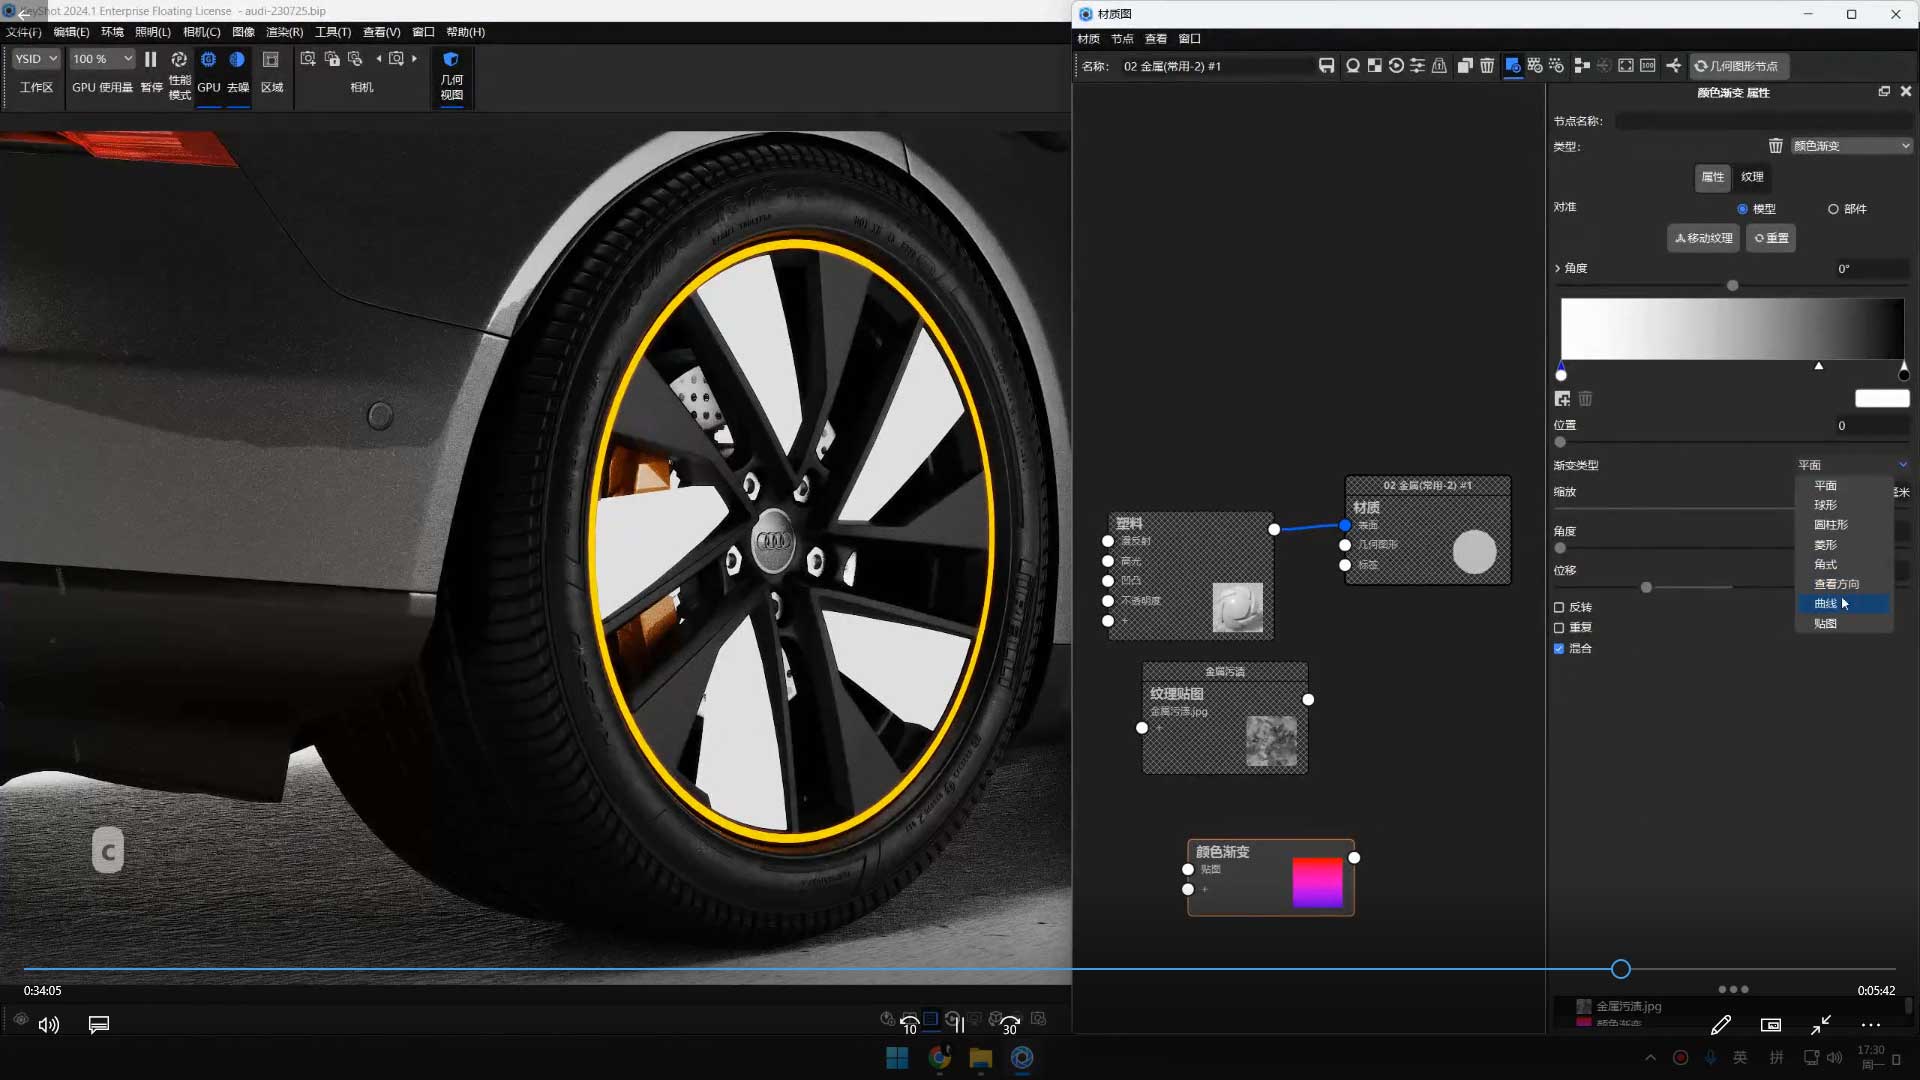Viewport: 1920px width, 1080px height.
Task: Expand the 角度 section chevron
Action: pos(1558,268)
